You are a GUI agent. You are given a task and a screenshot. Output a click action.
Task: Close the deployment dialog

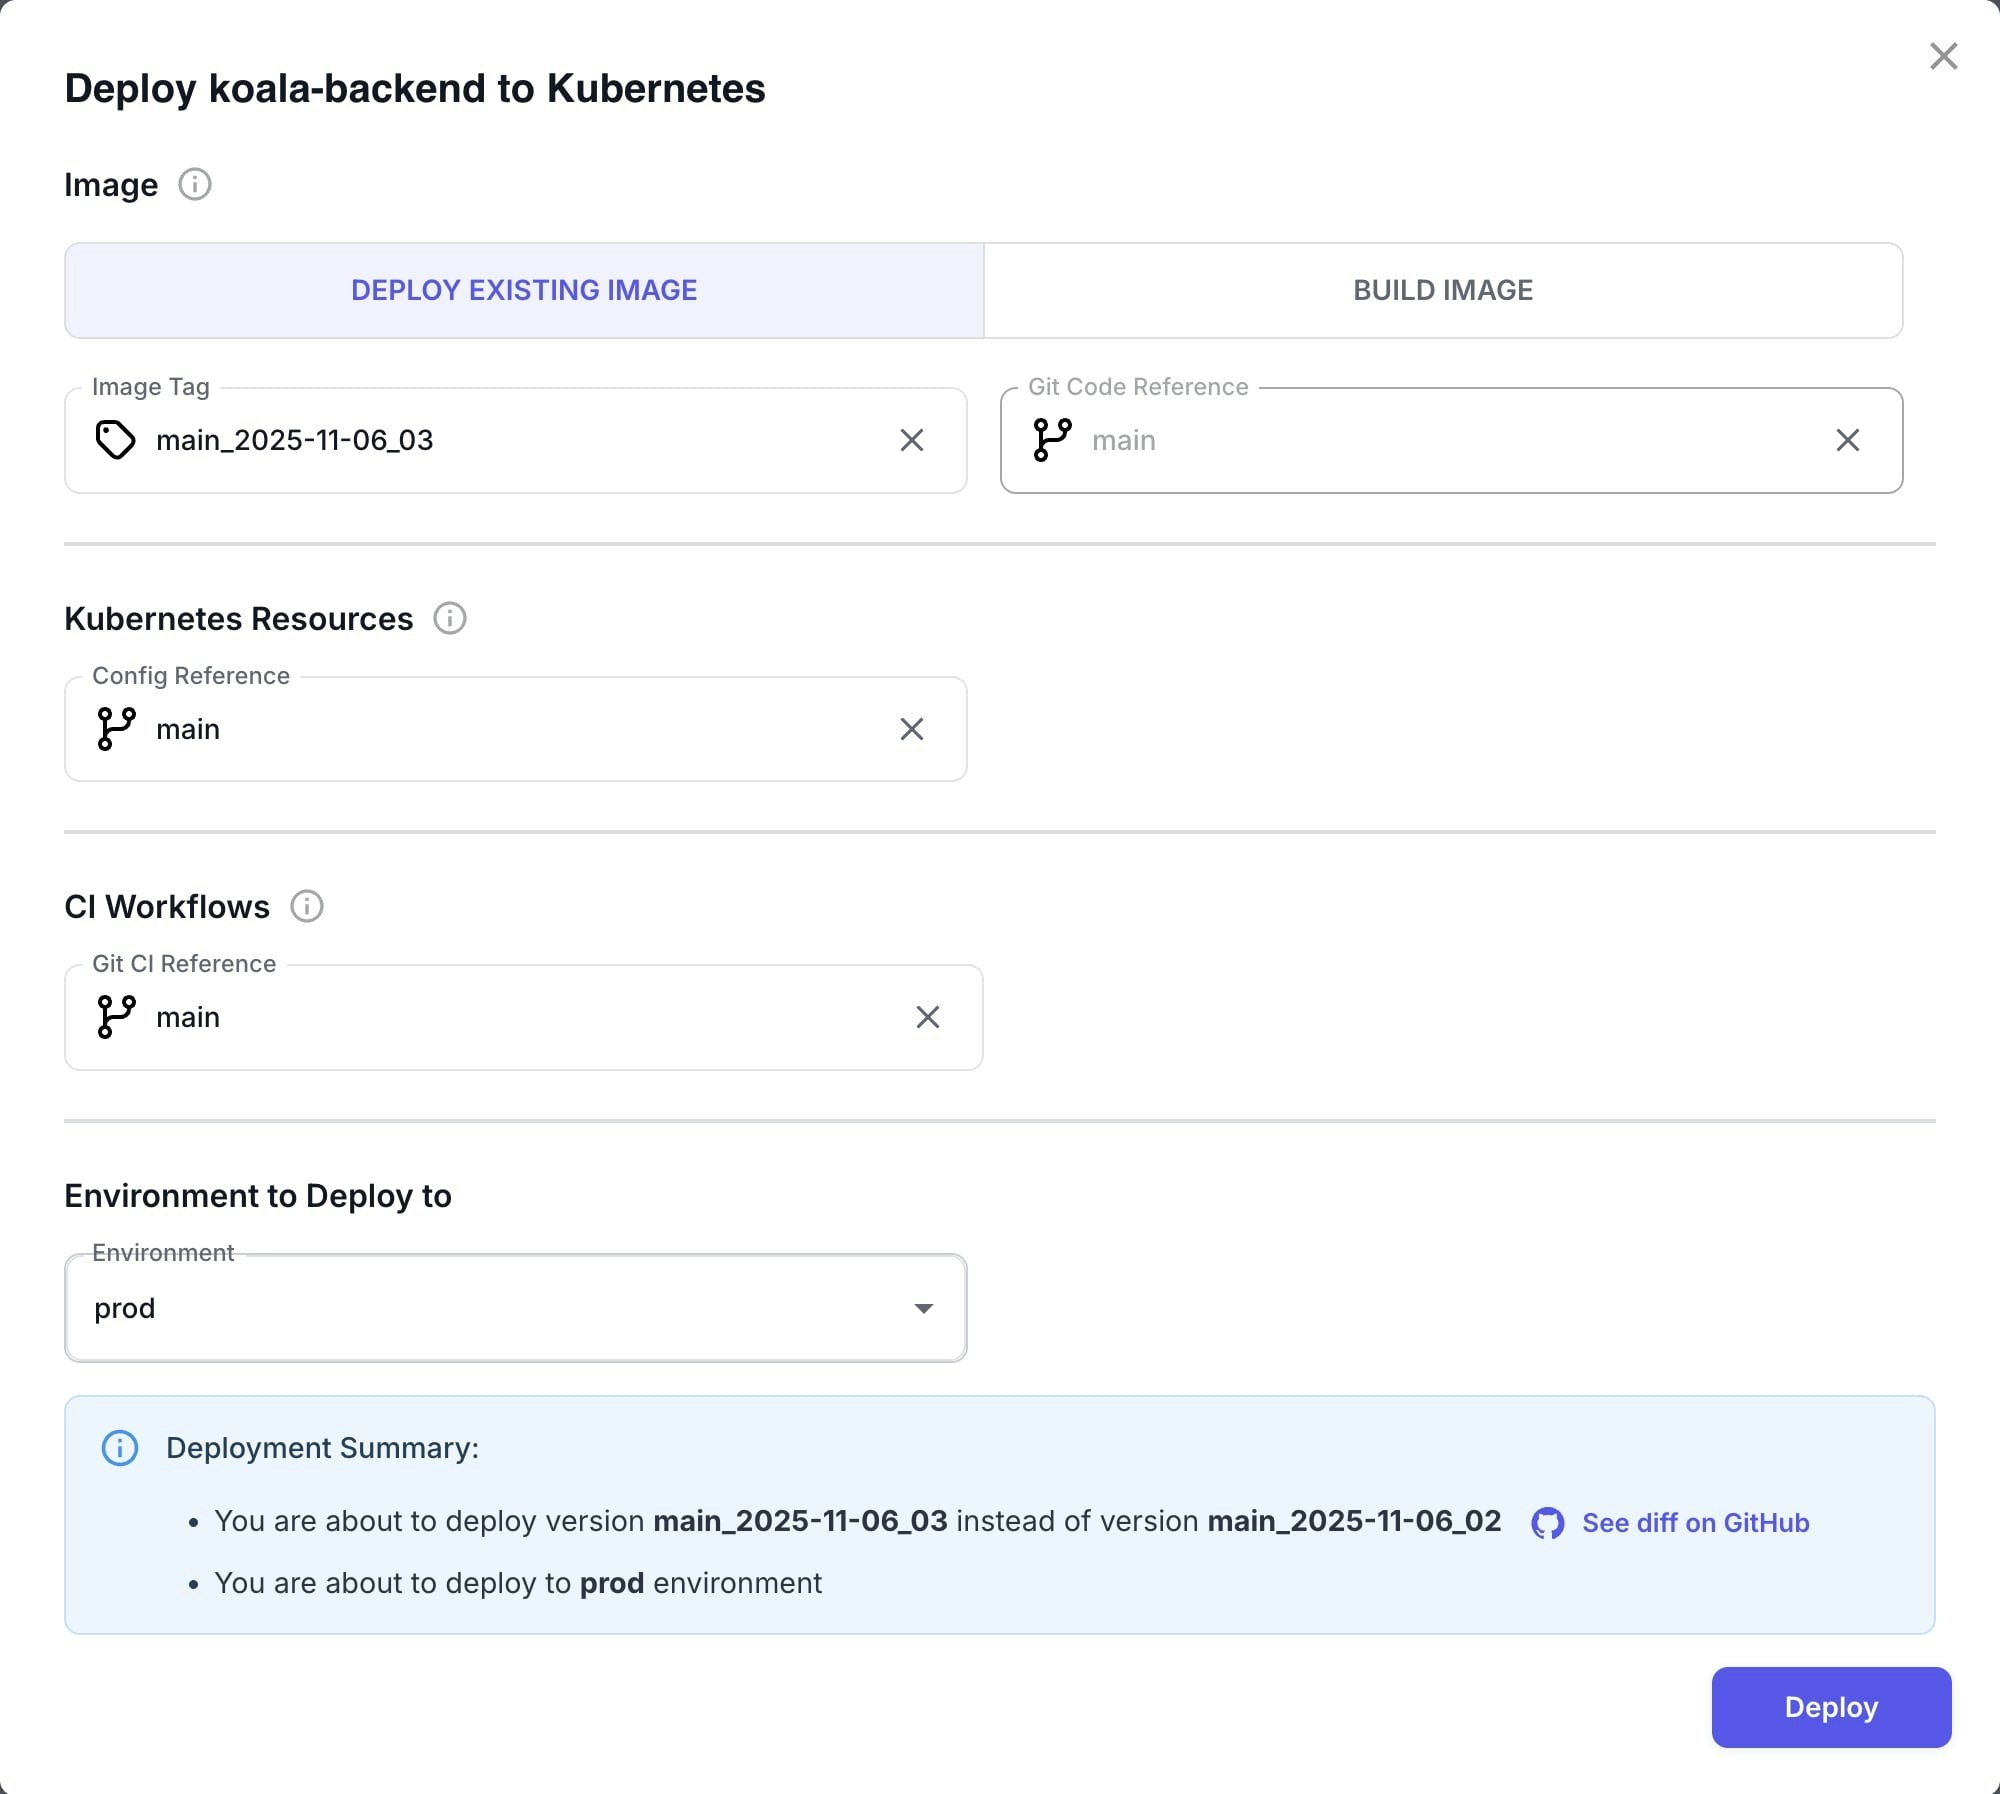click(x=1943, y=56)
